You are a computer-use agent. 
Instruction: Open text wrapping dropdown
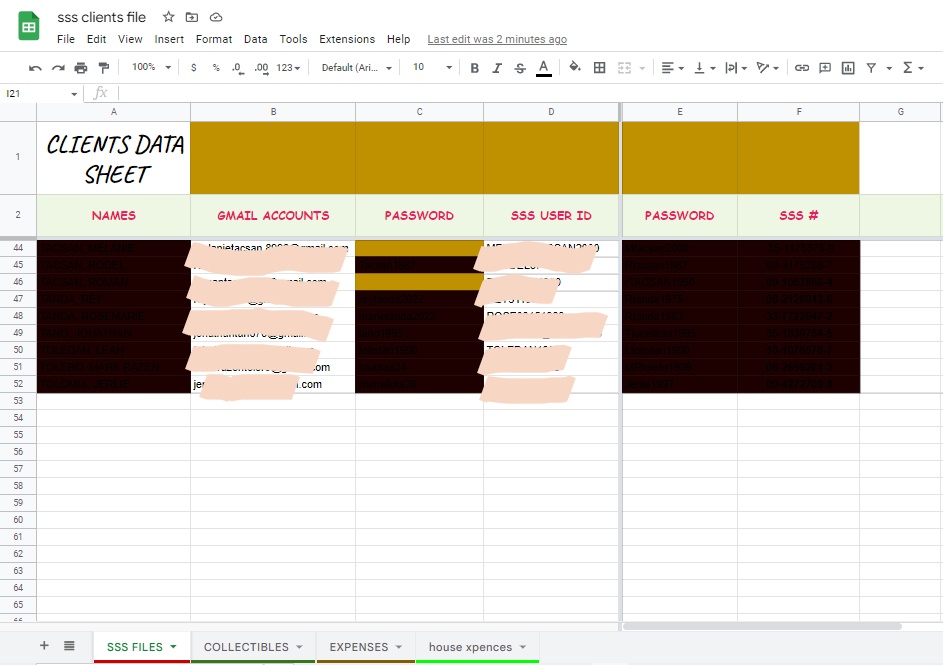pos(736,68)
